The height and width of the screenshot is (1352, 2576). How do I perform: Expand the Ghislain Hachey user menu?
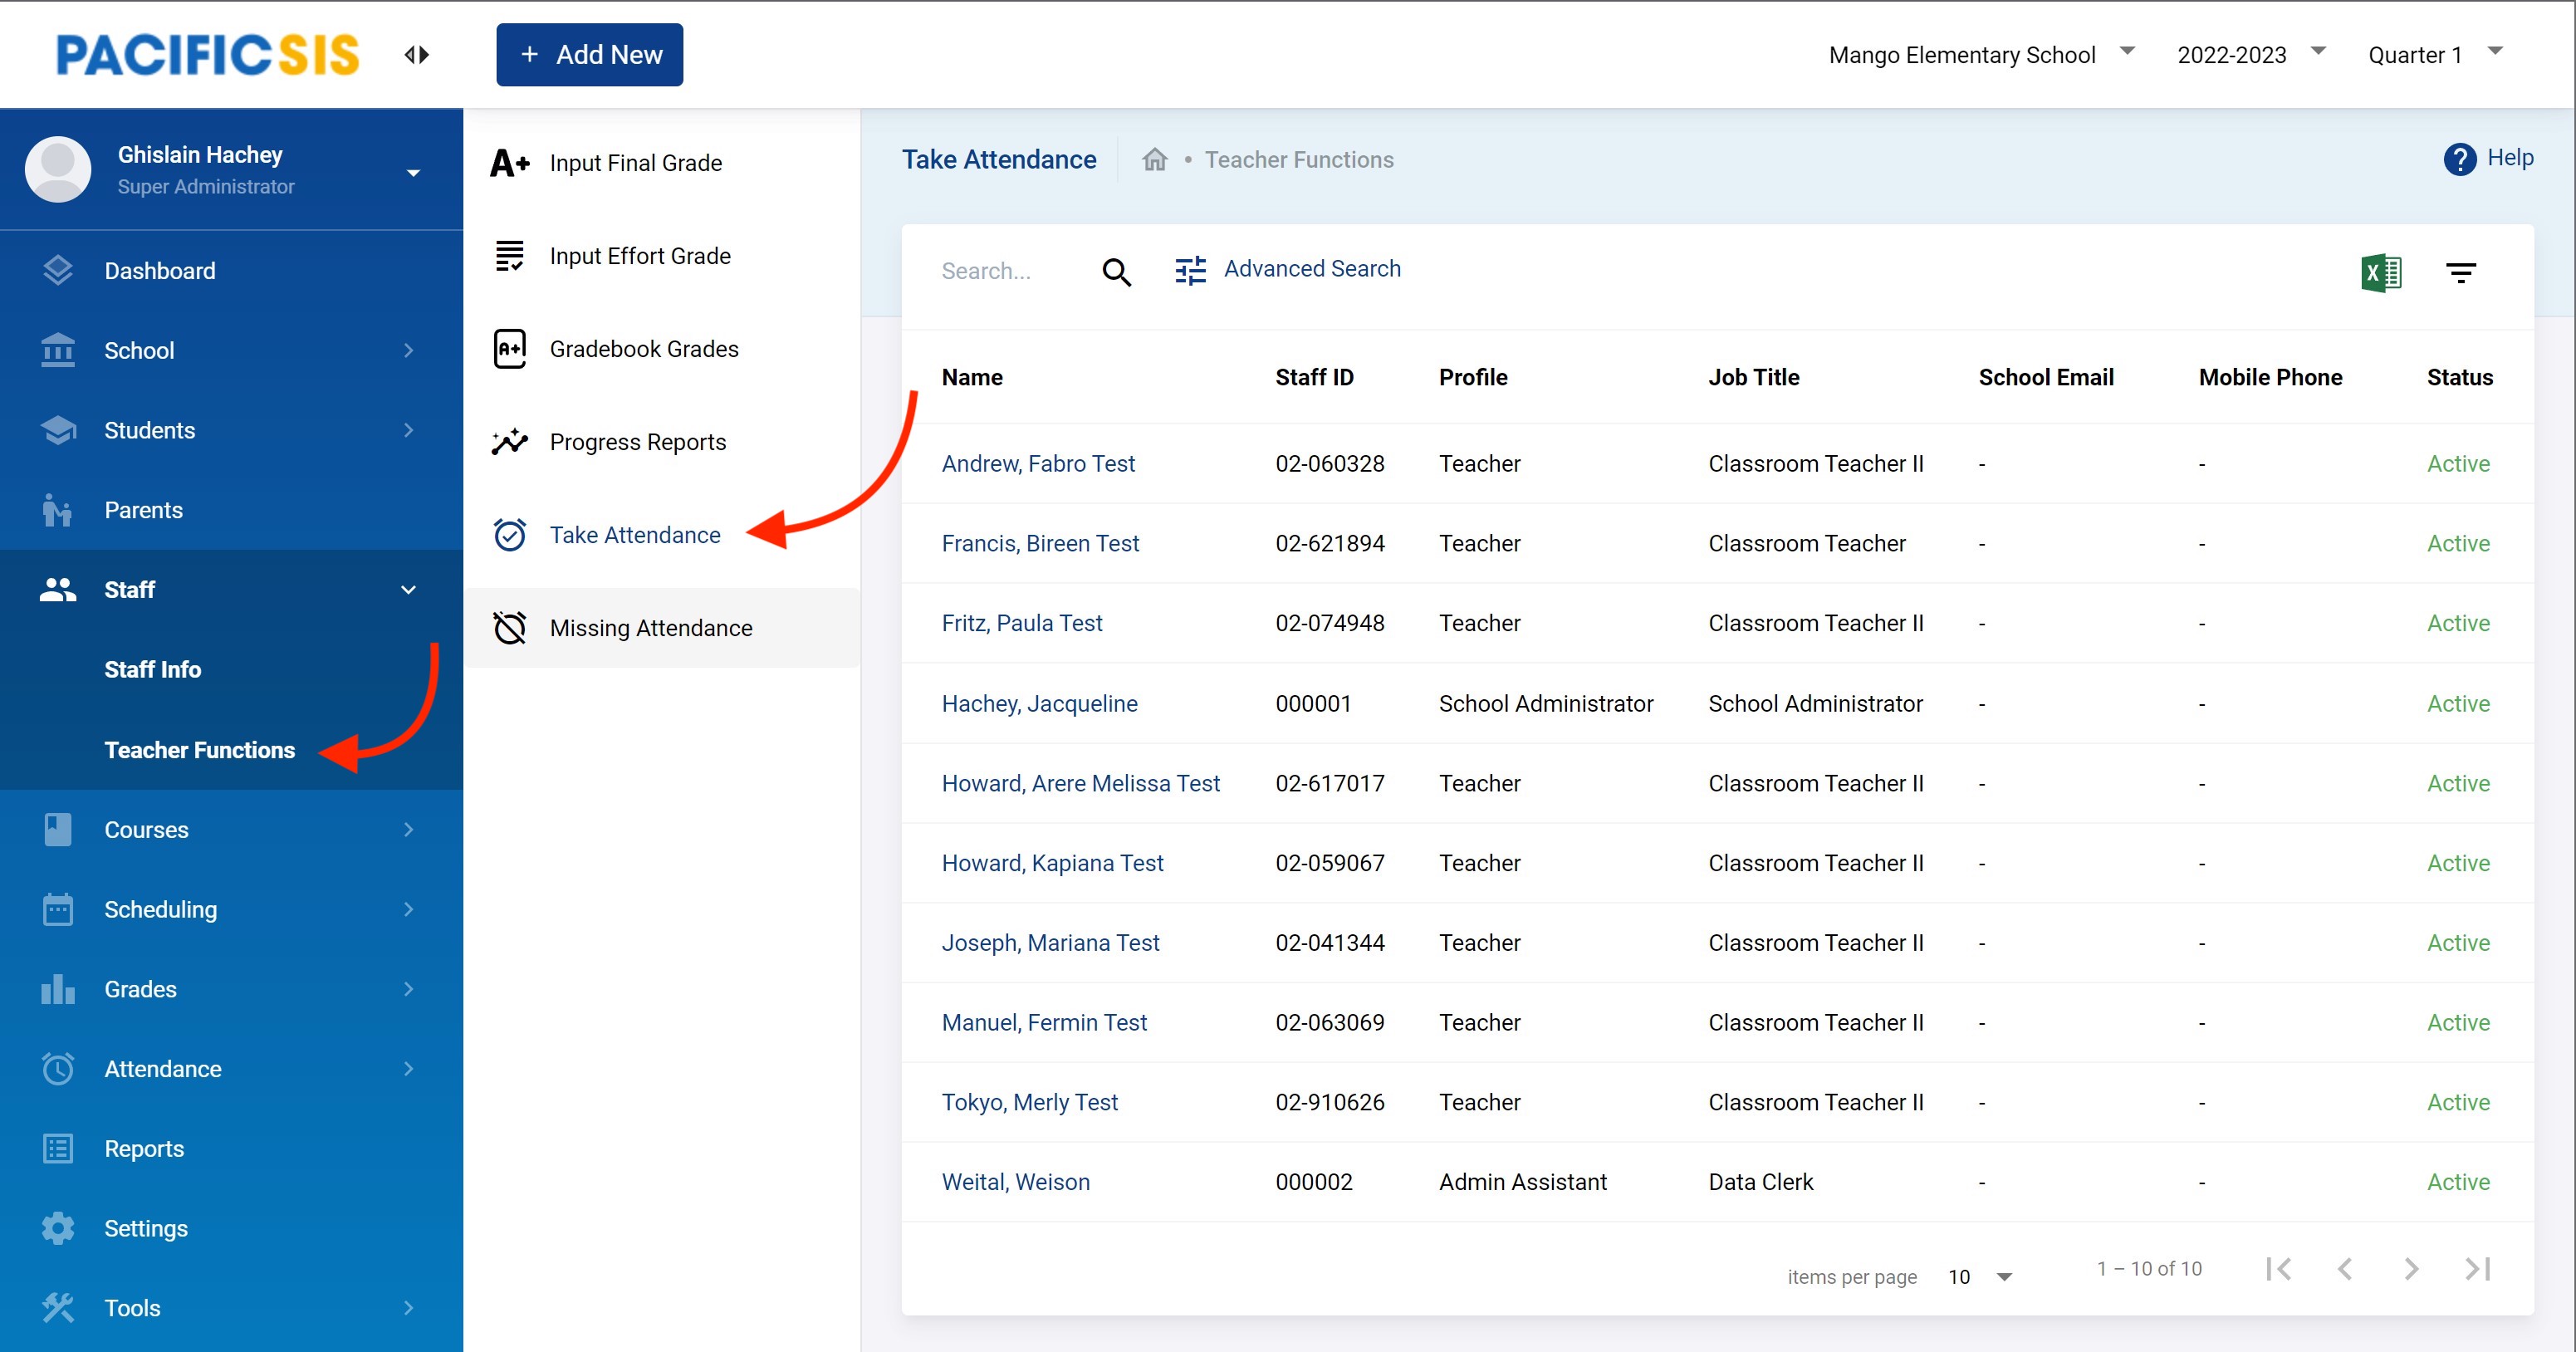(x=413, y=172)
